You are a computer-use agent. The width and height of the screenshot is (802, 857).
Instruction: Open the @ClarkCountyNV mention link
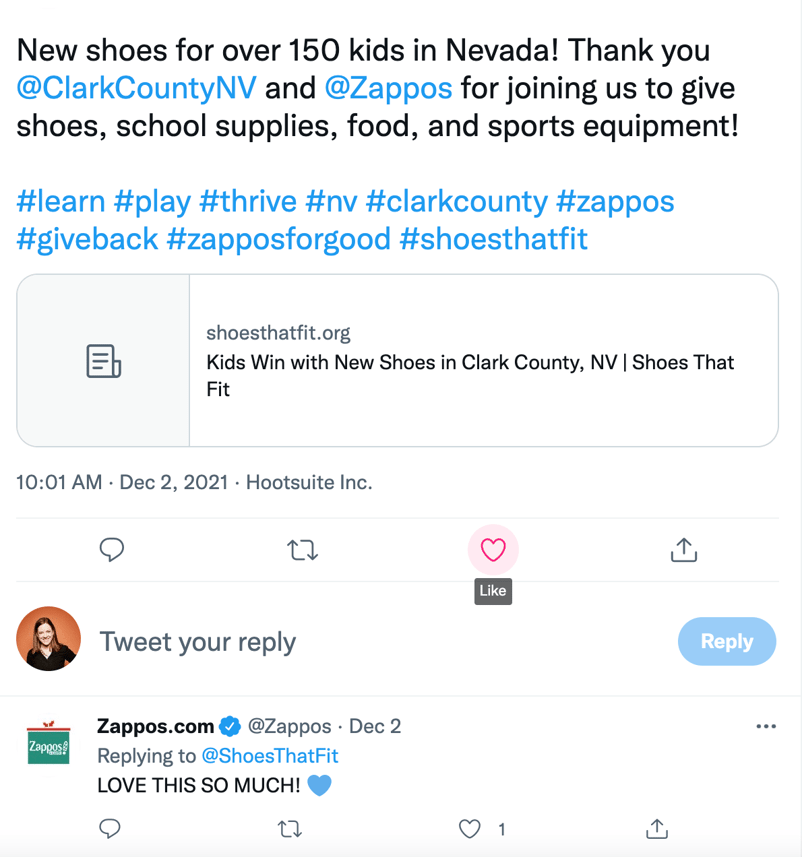pyautogui.click(x=137, y=88)
